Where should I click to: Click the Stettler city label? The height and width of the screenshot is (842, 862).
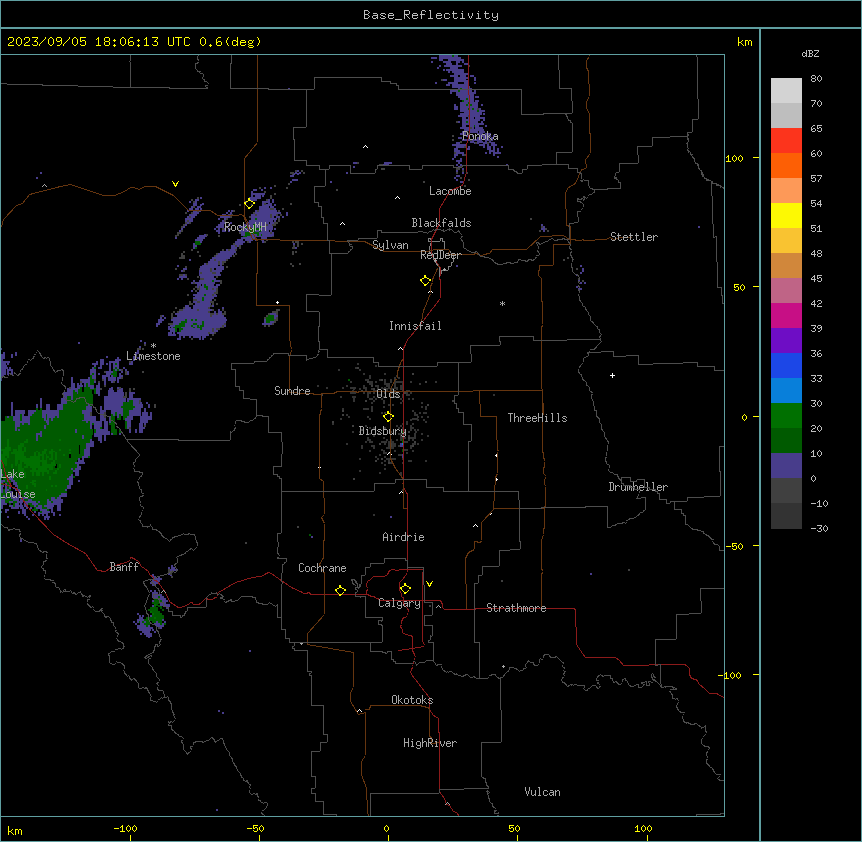click(634, 237)
